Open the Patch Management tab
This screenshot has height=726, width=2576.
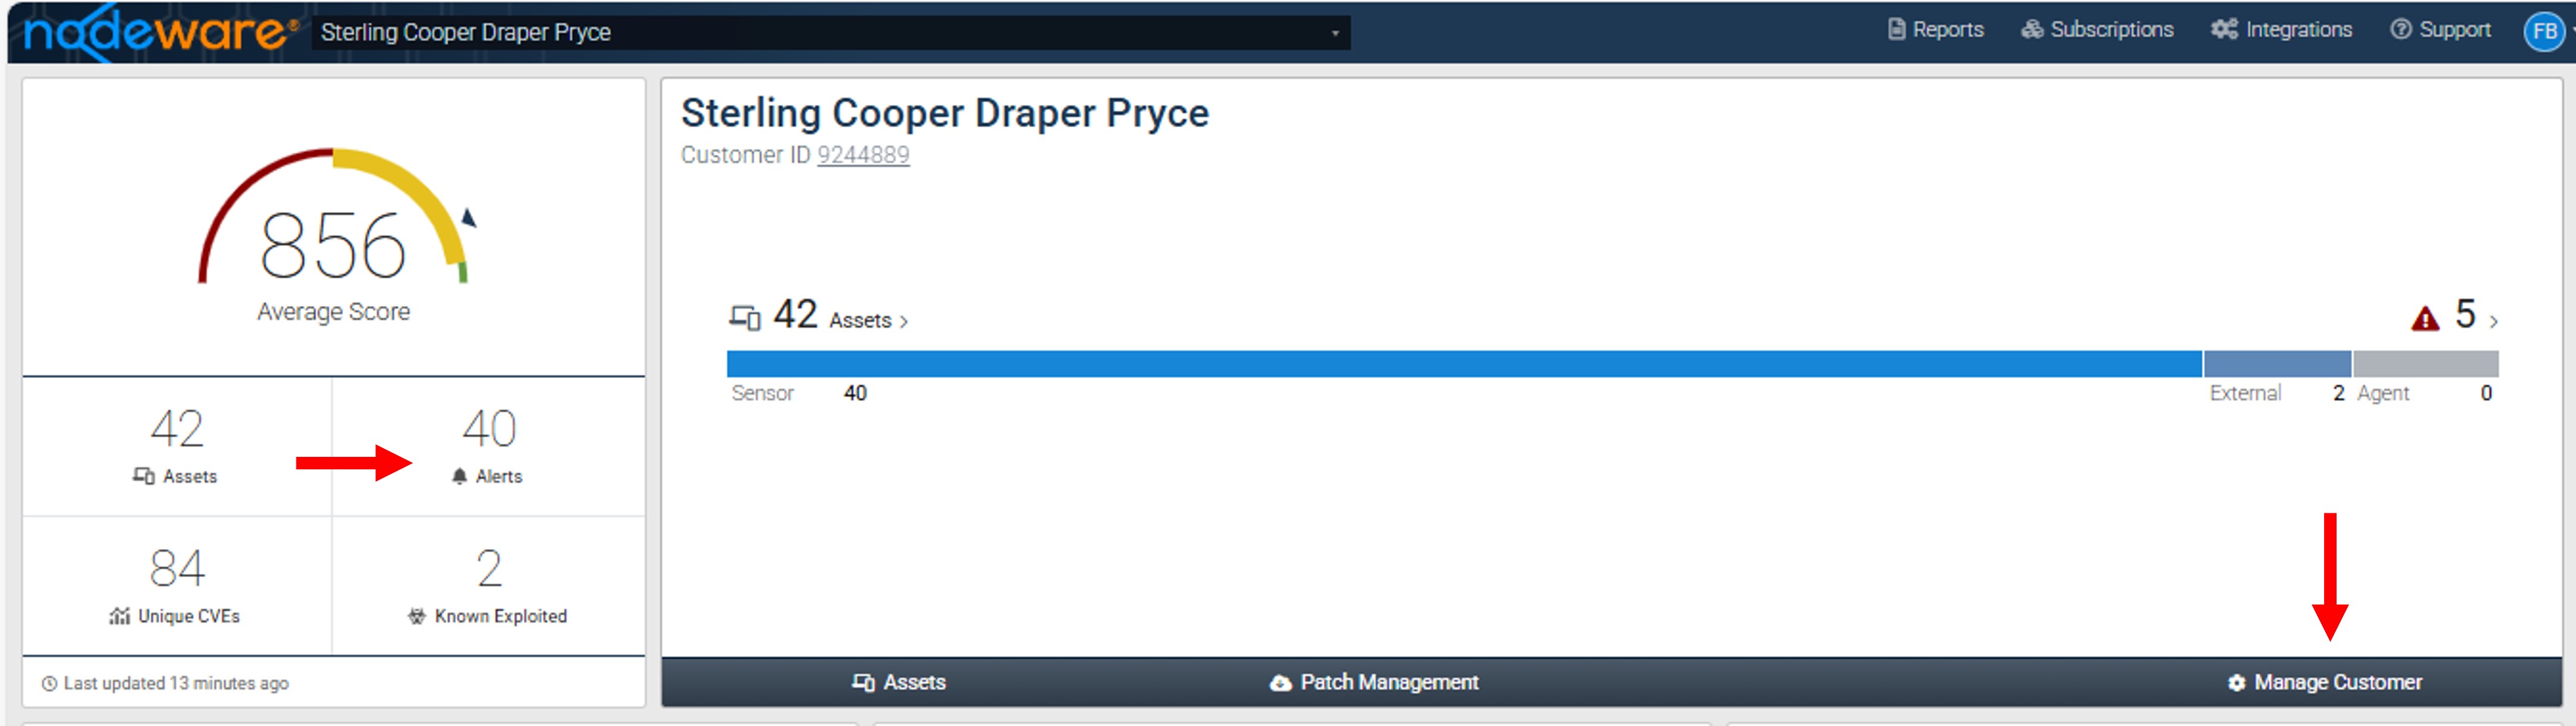pos(1374,682)
